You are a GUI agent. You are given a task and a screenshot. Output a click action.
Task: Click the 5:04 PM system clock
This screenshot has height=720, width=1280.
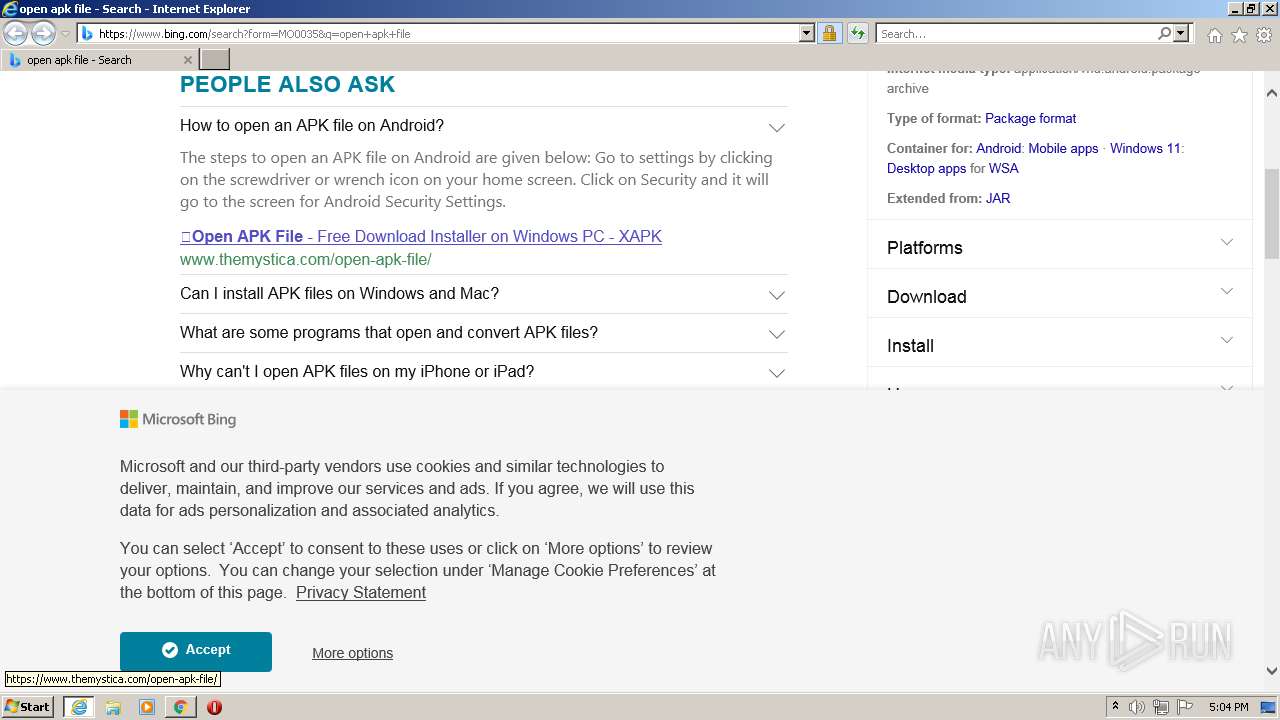(1228, 707)
